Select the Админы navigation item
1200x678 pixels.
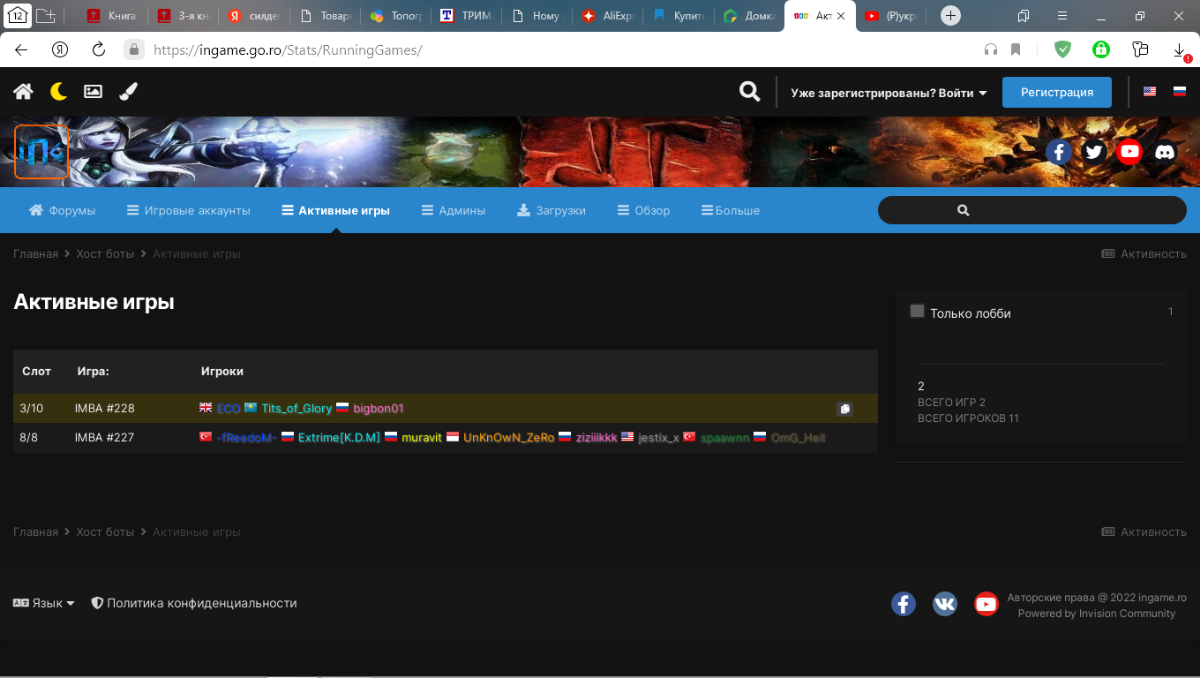click(453, 211)
